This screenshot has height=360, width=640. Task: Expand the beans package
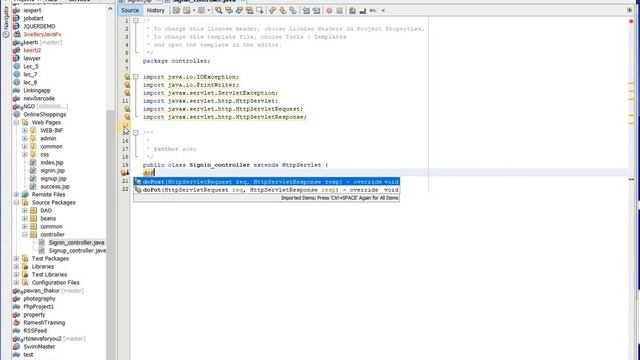(25, 218)
